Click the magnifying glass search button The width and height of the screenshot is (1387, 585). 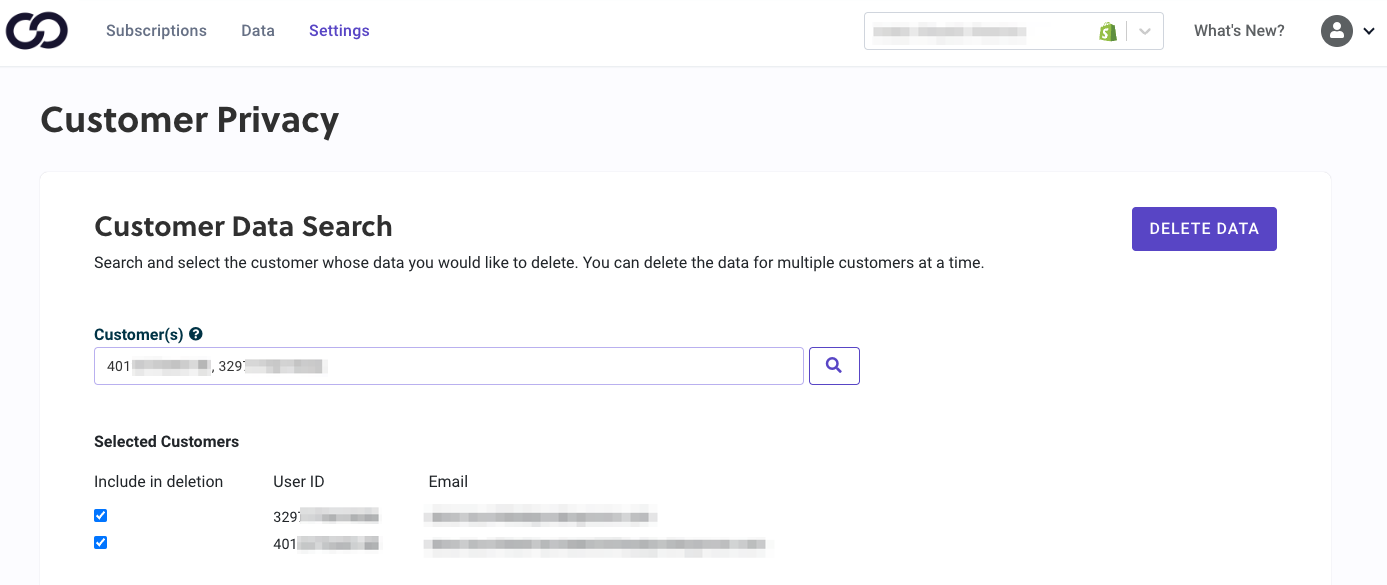click(834, 366)
